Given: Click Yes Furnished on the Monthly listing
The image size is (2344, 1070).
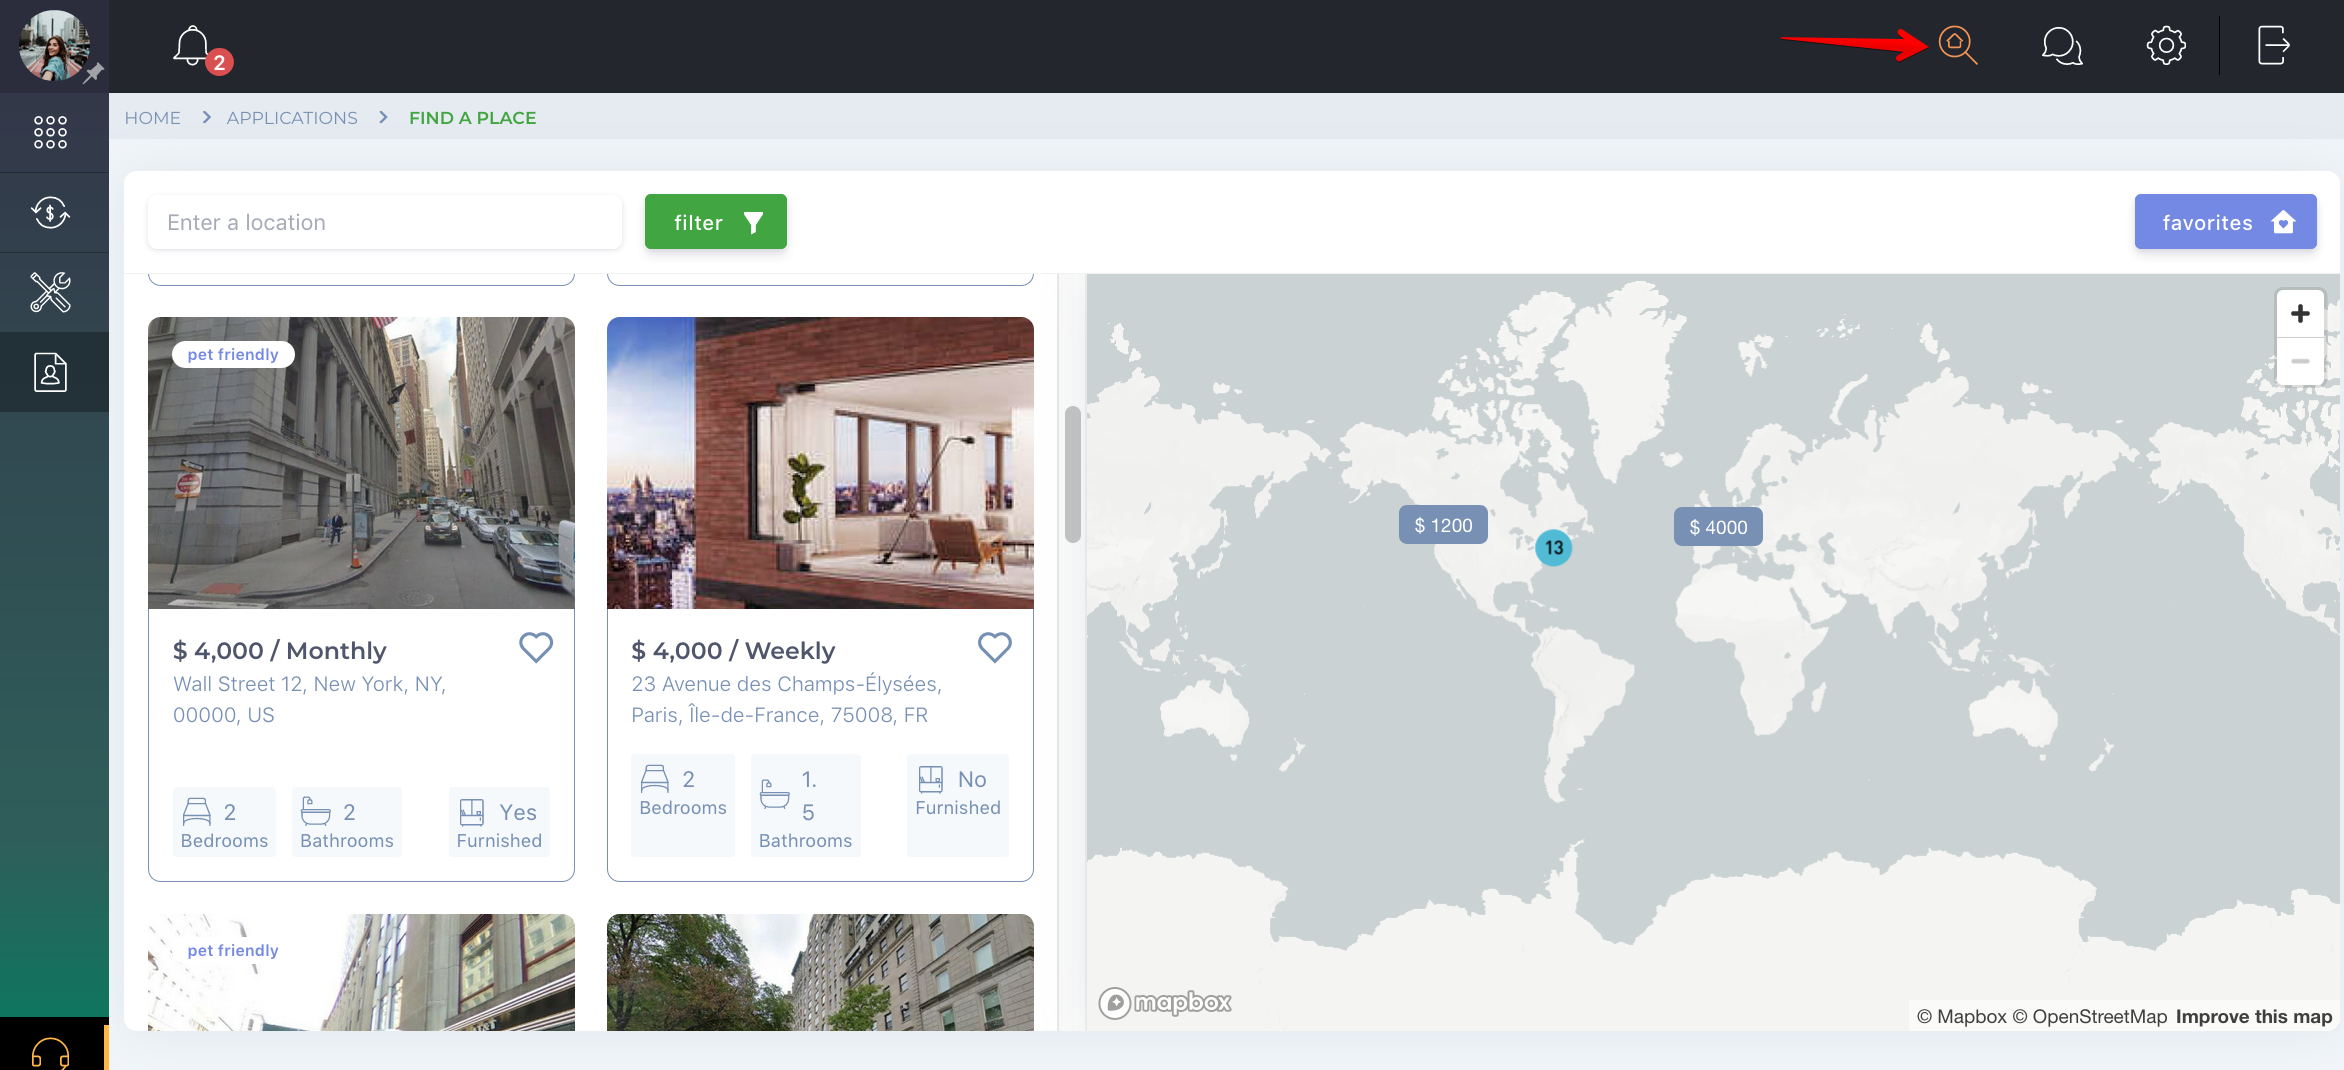Looking at the screenshot, I should click(499, 824).
